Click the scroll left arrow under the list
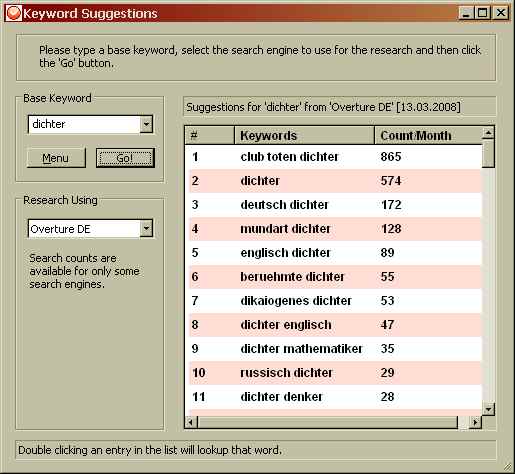The width and height of the screenshot is (515, 474). coord(191,422)
